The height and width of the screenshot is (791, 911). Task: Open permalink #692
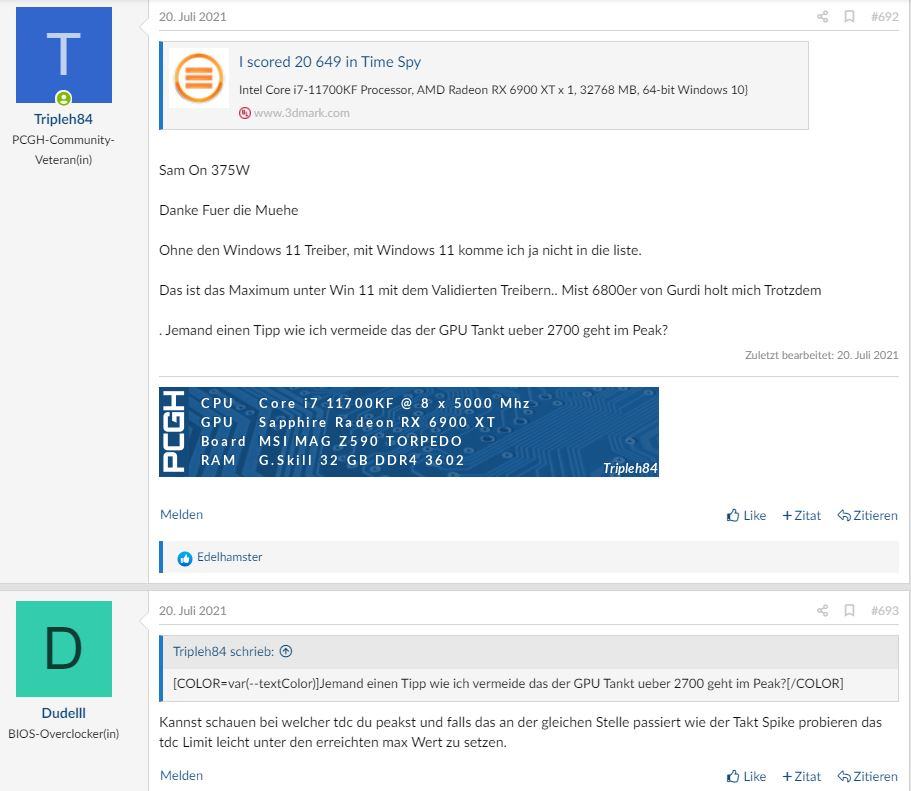[884, 17]
